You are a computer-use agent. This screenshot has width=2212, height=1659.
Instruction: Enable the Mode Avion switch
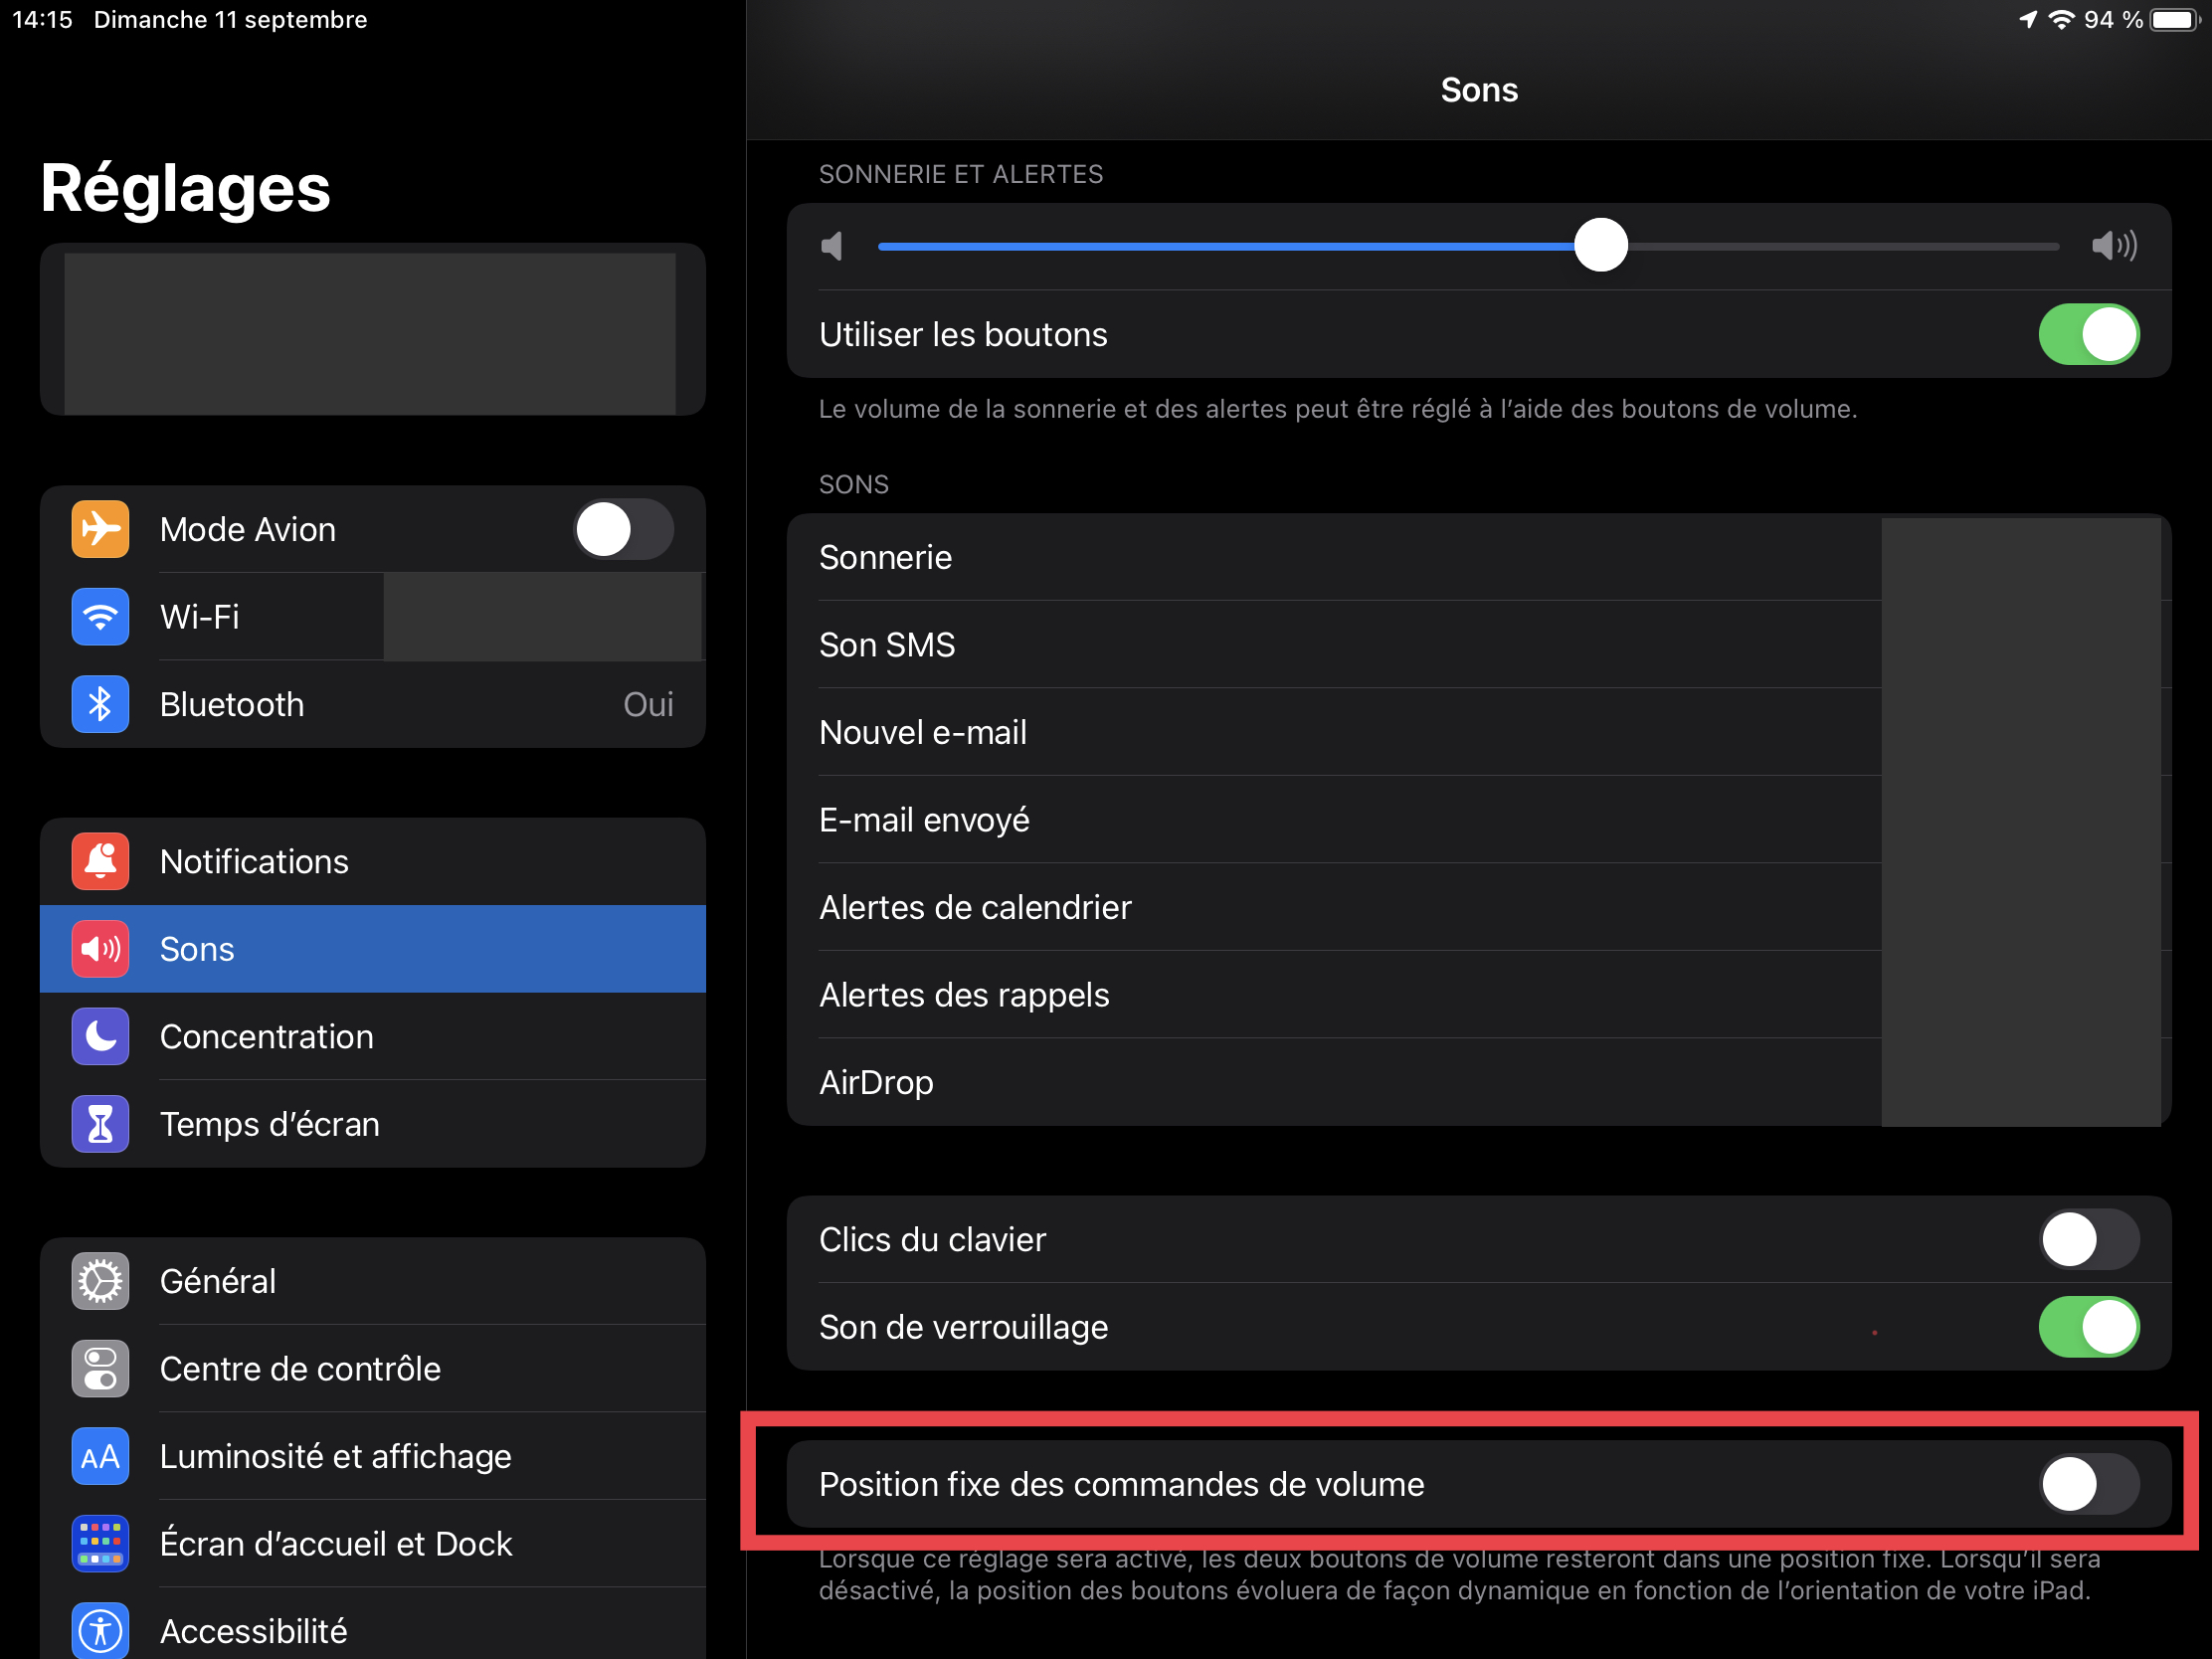(x=622, y=529)
